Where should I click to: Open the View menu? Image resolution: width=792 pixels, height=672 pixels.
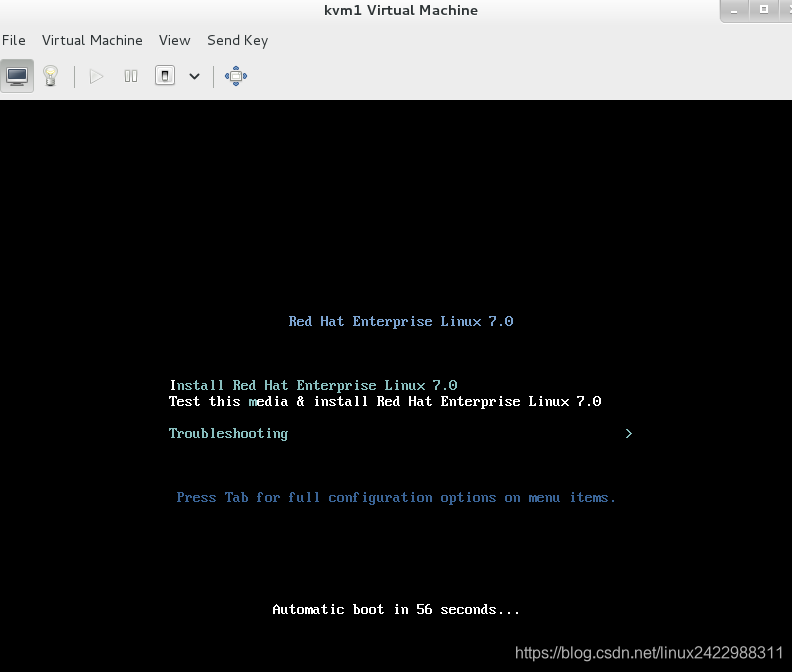tap(175, 40)
